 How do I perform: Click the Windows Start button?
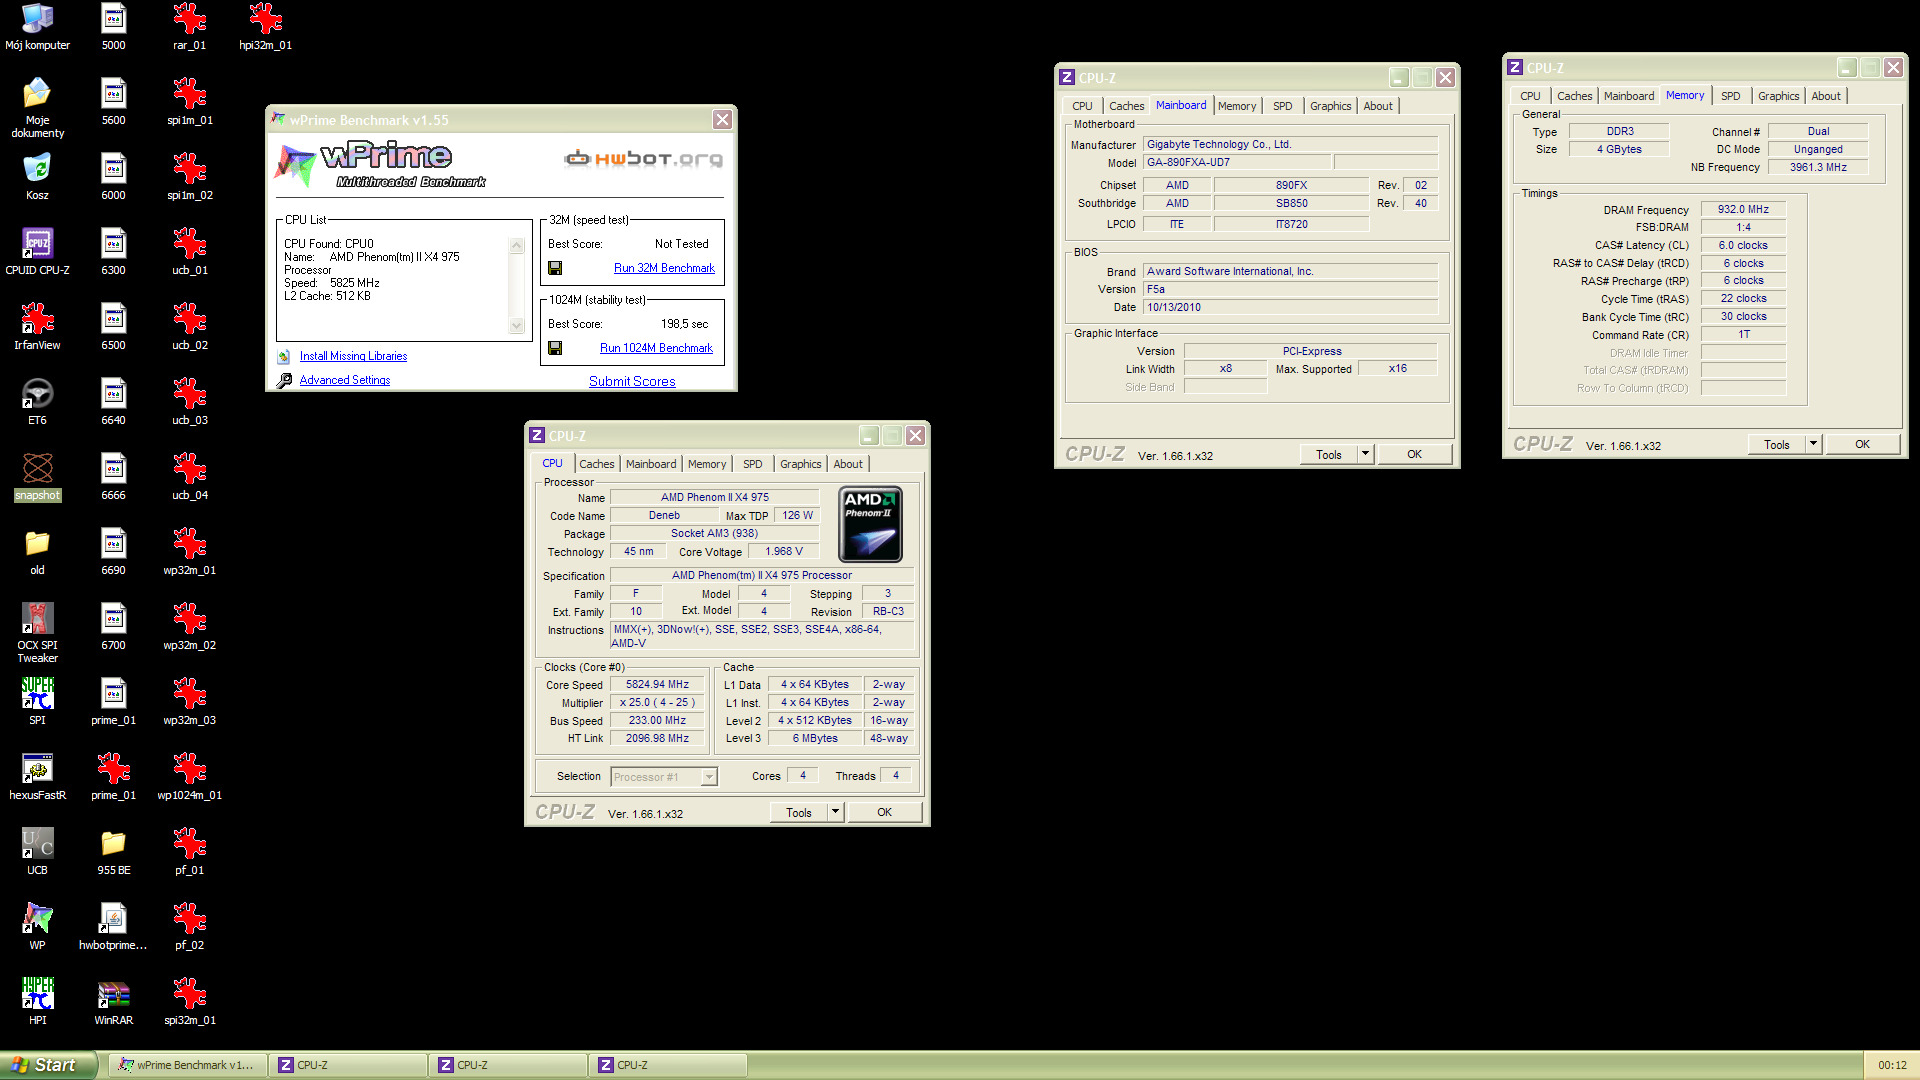(x=48, y=1065)
